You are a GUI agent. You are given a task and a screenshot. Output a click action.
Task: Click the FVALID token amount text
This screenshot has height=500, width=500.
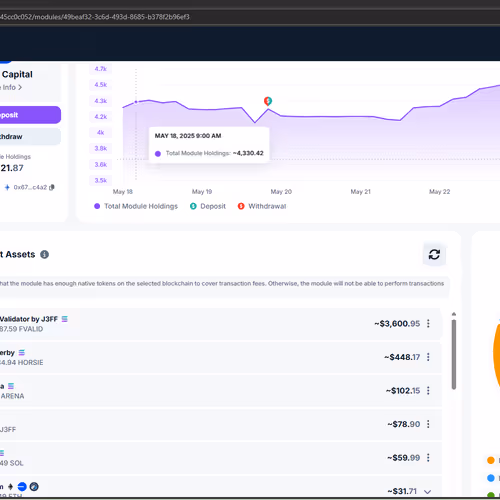click(x=21, y=329)
